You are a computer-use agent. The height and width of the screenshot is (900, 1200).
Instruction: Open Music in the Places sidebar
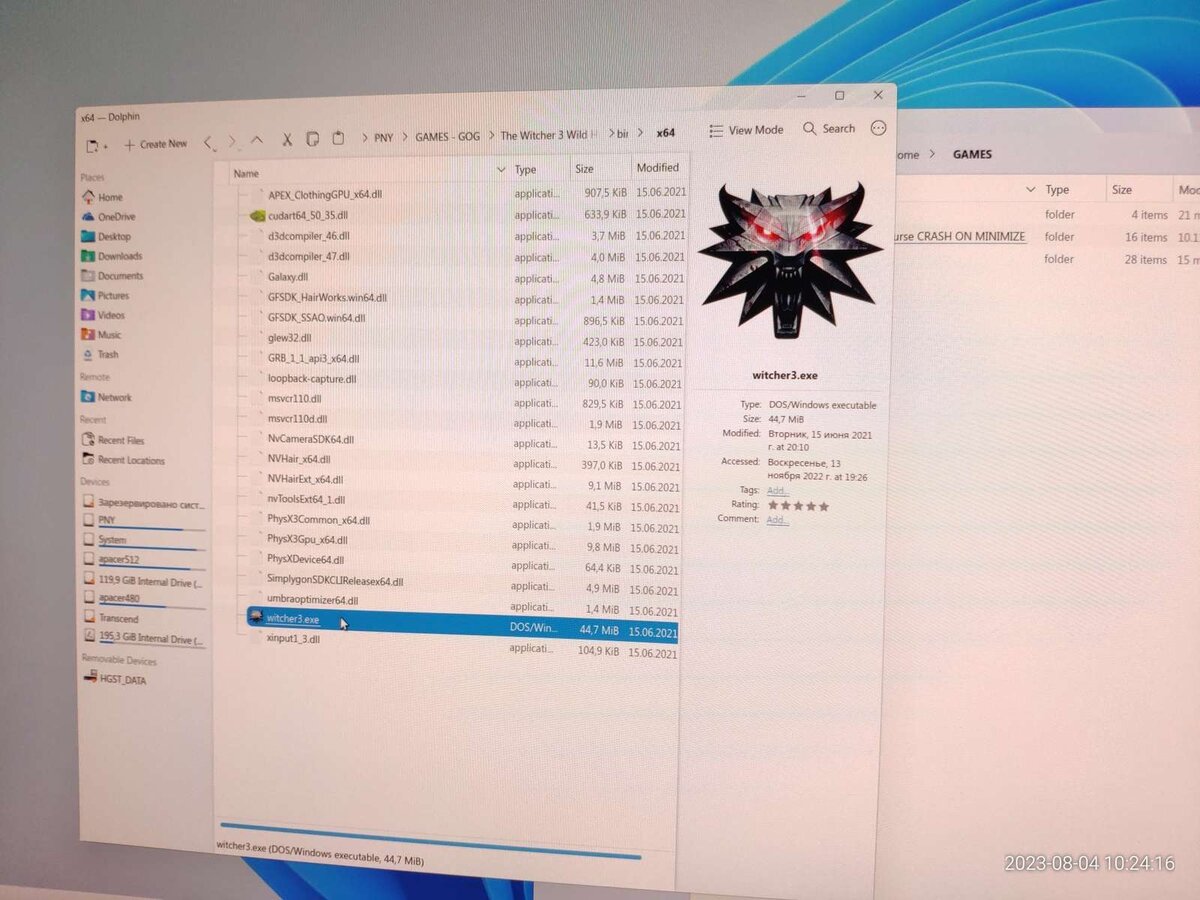coord(102,335)
